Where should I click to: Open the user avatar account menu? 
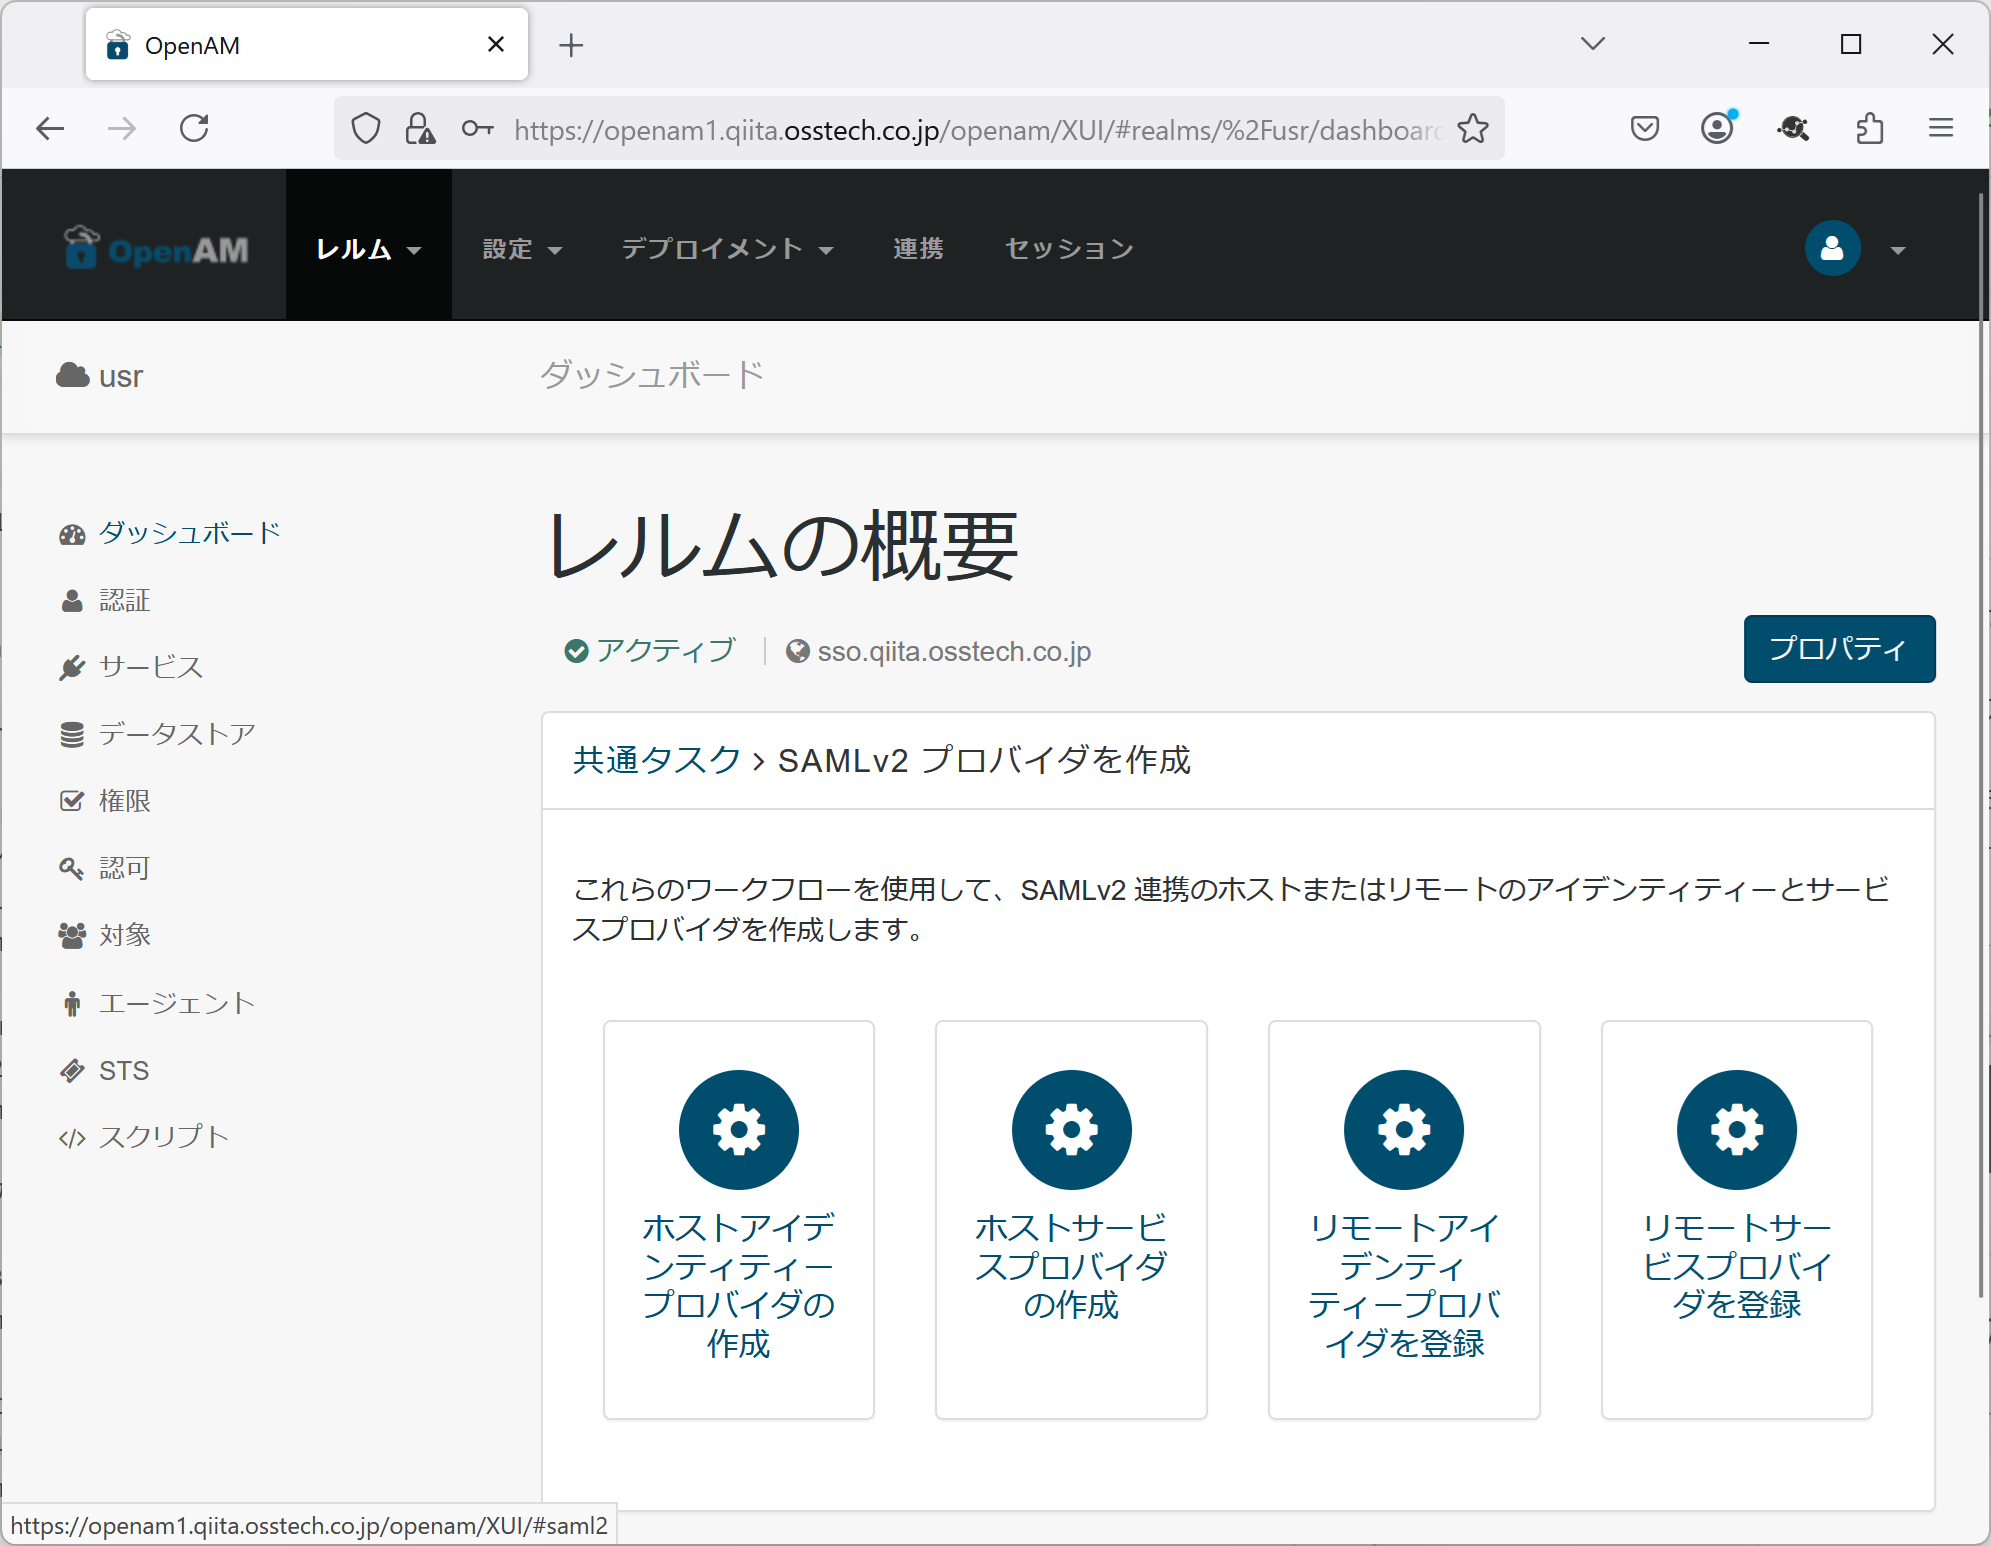point(1832,248)
